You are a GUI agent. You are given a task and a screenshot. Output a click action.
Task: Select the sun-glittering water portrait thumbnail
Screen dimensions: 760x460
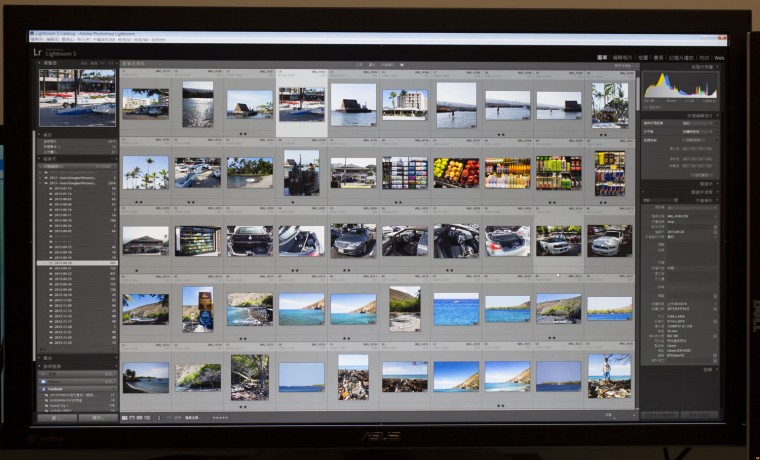(x=198, y=104)
